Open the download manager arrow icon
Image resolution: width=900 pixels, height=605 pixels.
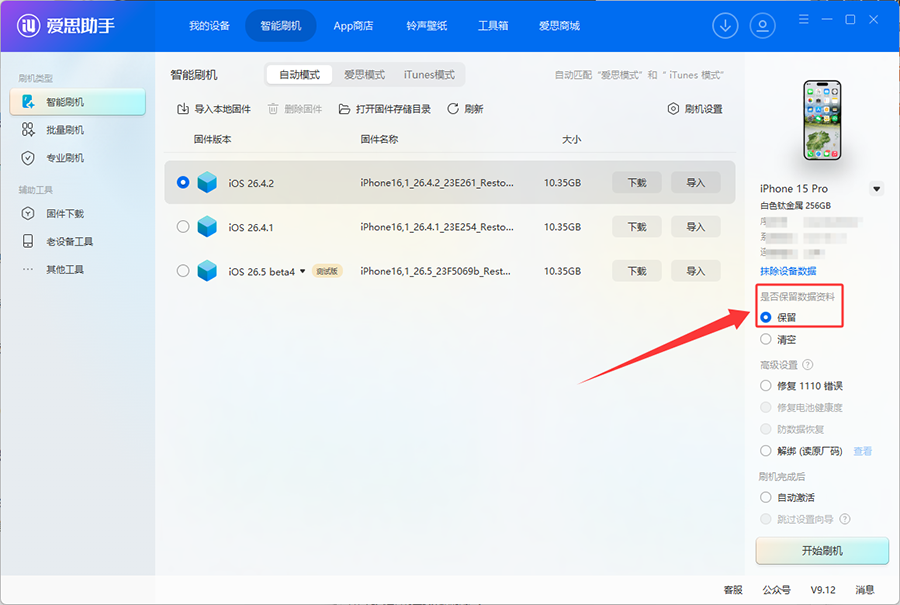[x=725, y=26]
